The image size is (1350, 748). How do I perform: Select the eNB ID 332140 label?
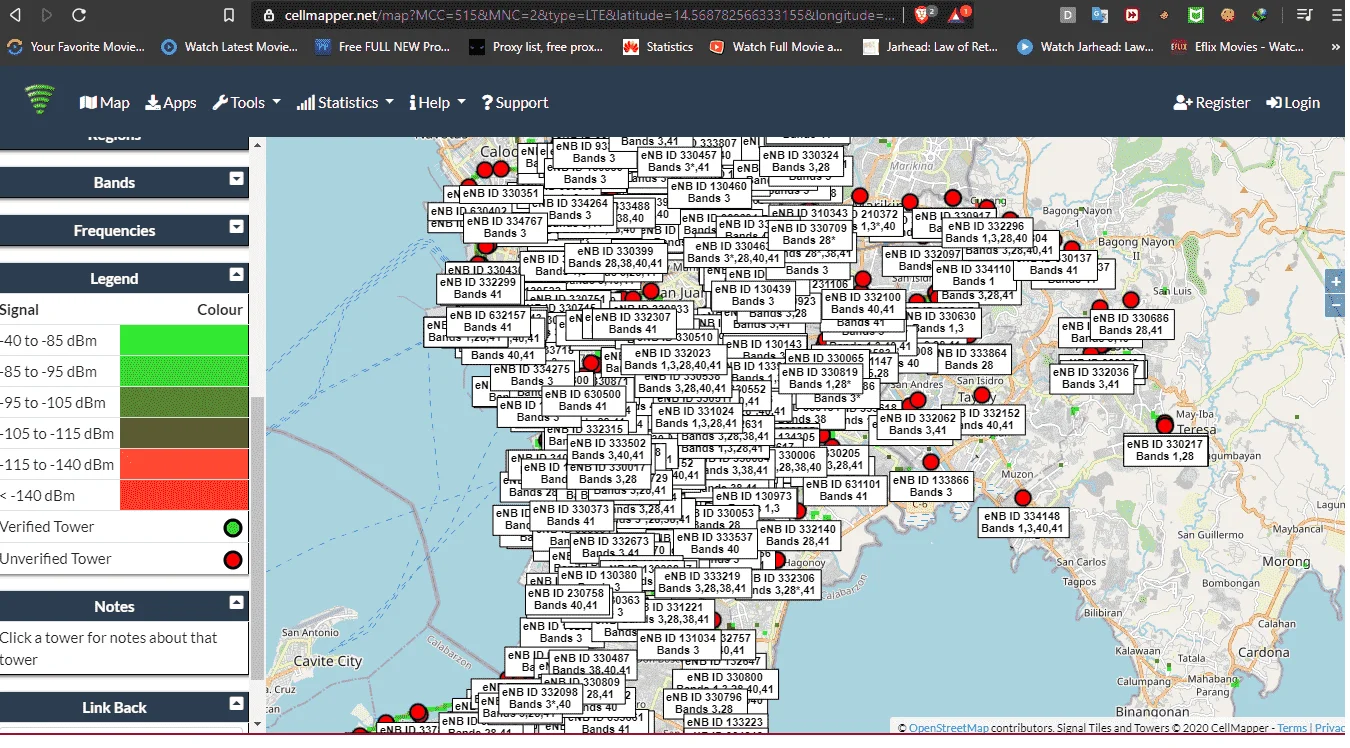(x=798, y=535)
